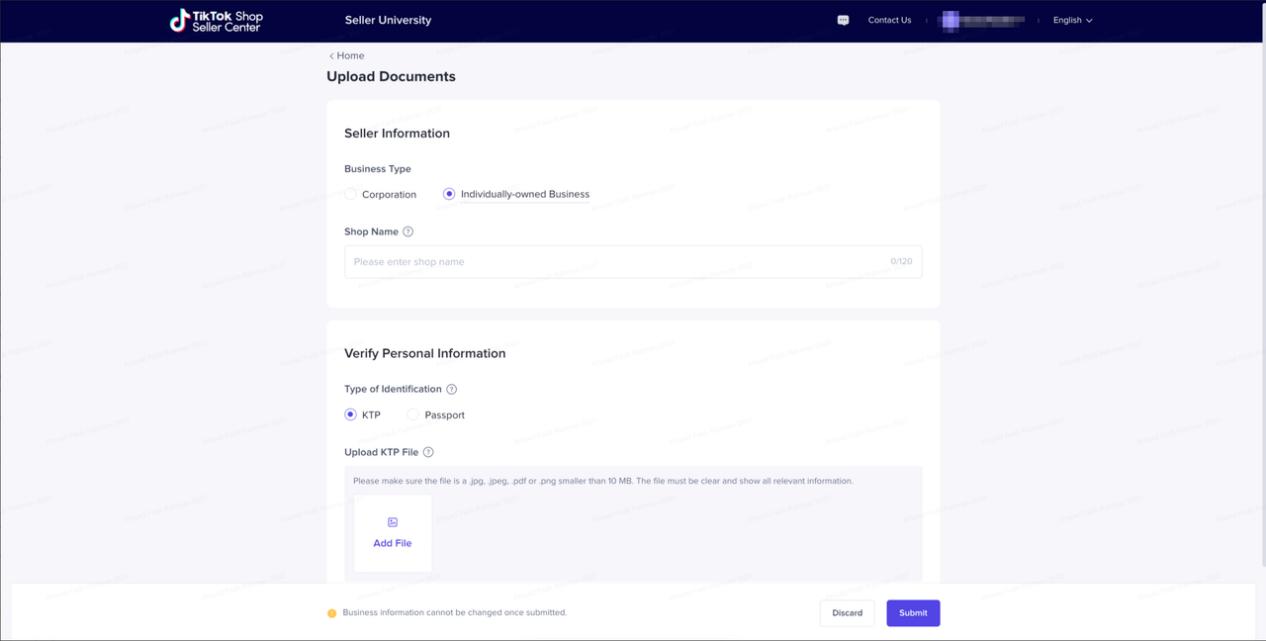Click the Add File upload box
This screenshot has height=641, width=1266.
(392, 533)
